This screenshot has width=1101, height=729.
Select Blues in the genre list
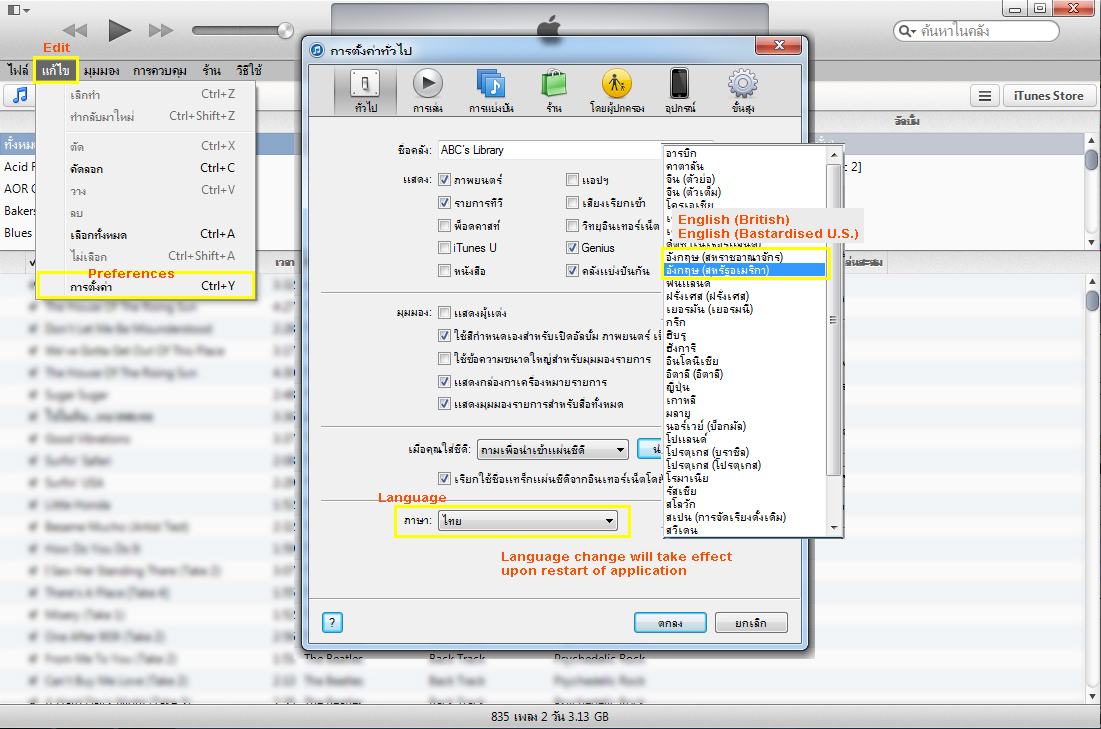18,232
